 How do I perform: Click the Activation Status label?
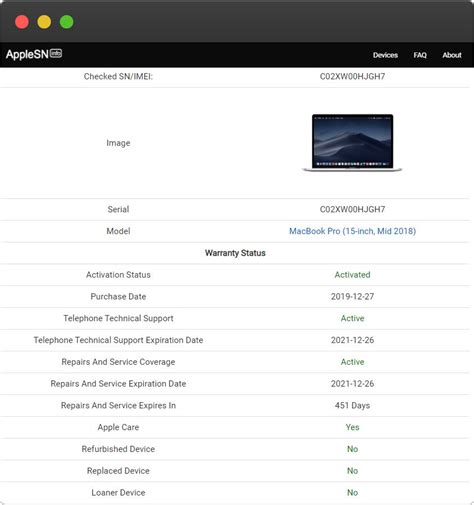click(118, 275)
